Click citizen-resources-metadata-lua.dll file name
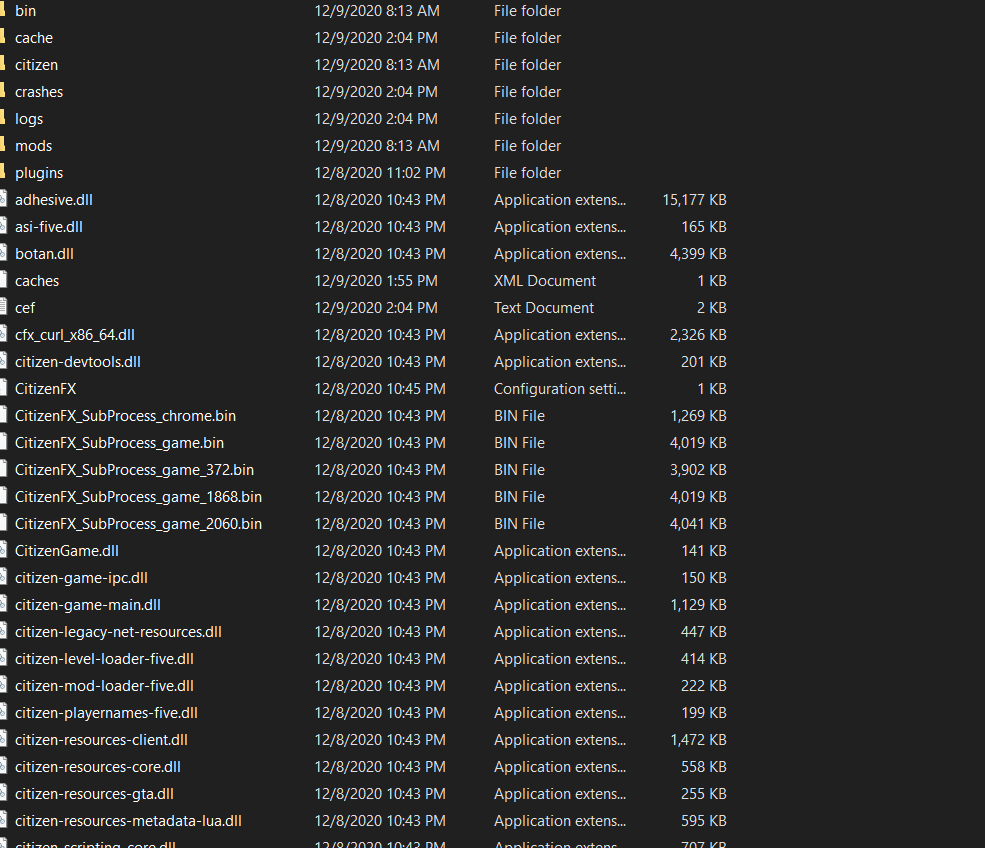The width and height of the screenshot is (985, 848). [128, 821]
